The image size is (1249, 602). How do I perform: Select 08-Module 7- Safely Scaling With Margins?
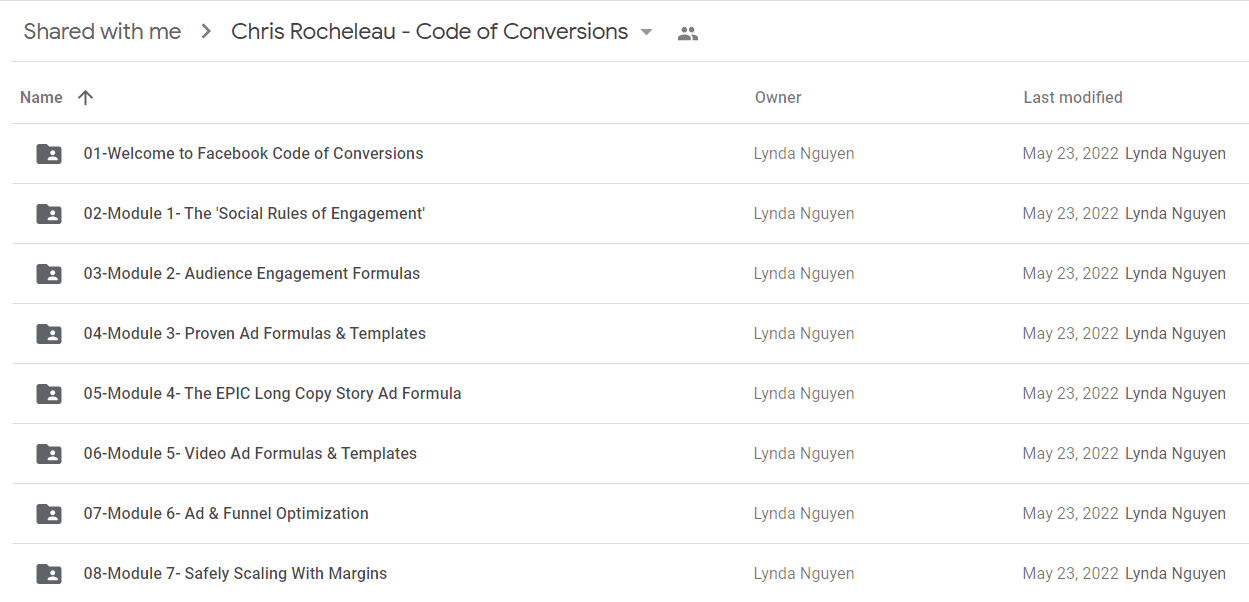click(x=235, y=573)
